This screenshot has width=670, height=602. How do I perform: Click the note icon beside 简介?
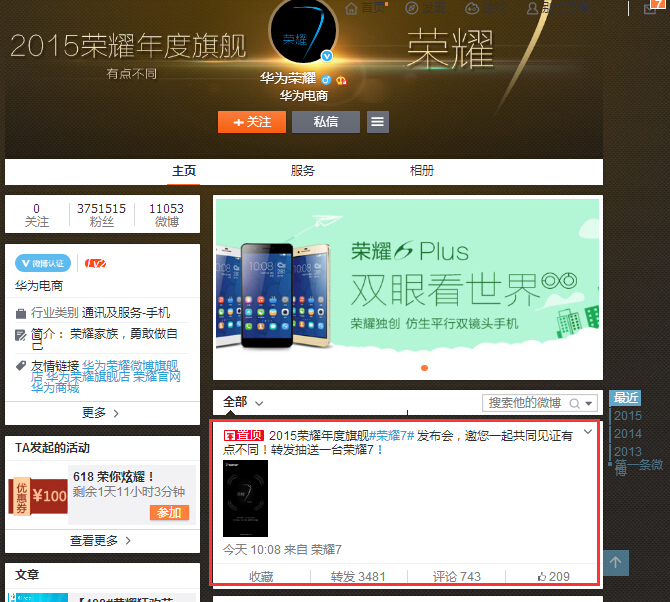pos(21,335)
